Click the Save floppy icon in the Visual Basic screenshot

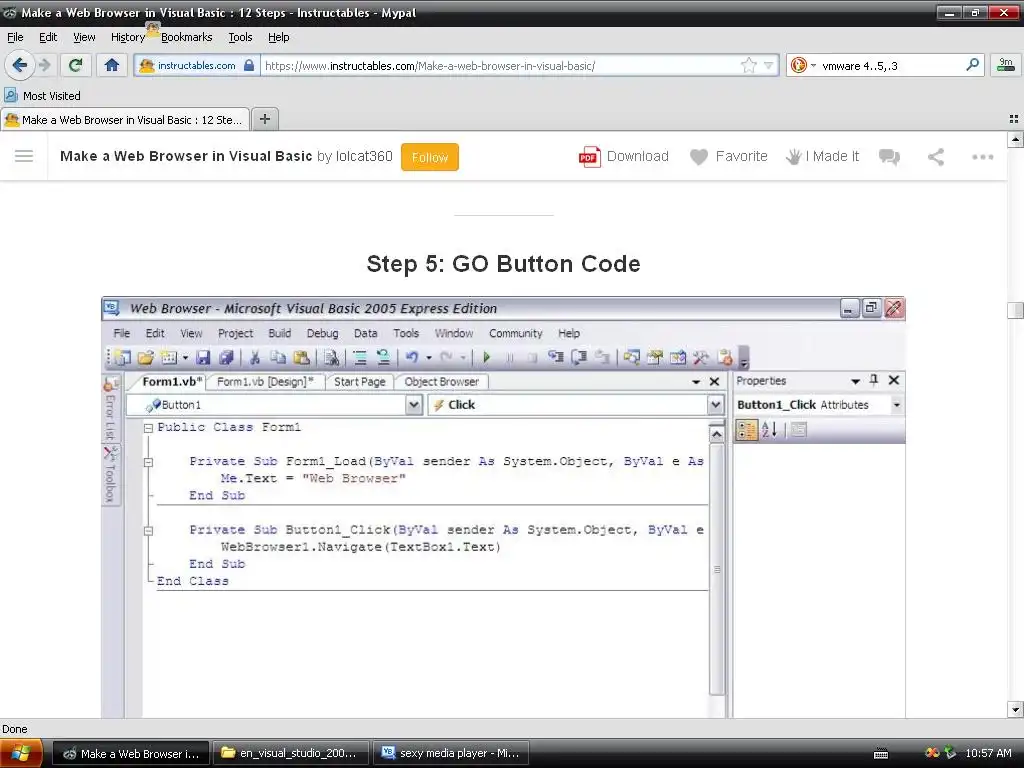[203, 357]
